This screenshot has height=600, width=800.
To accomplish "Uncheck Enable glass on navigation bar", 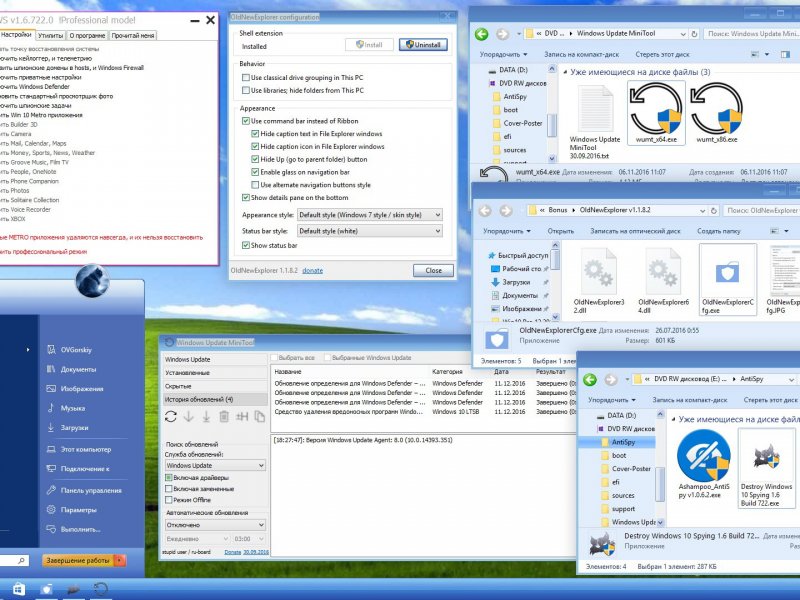I will click(x=255, y=172).
